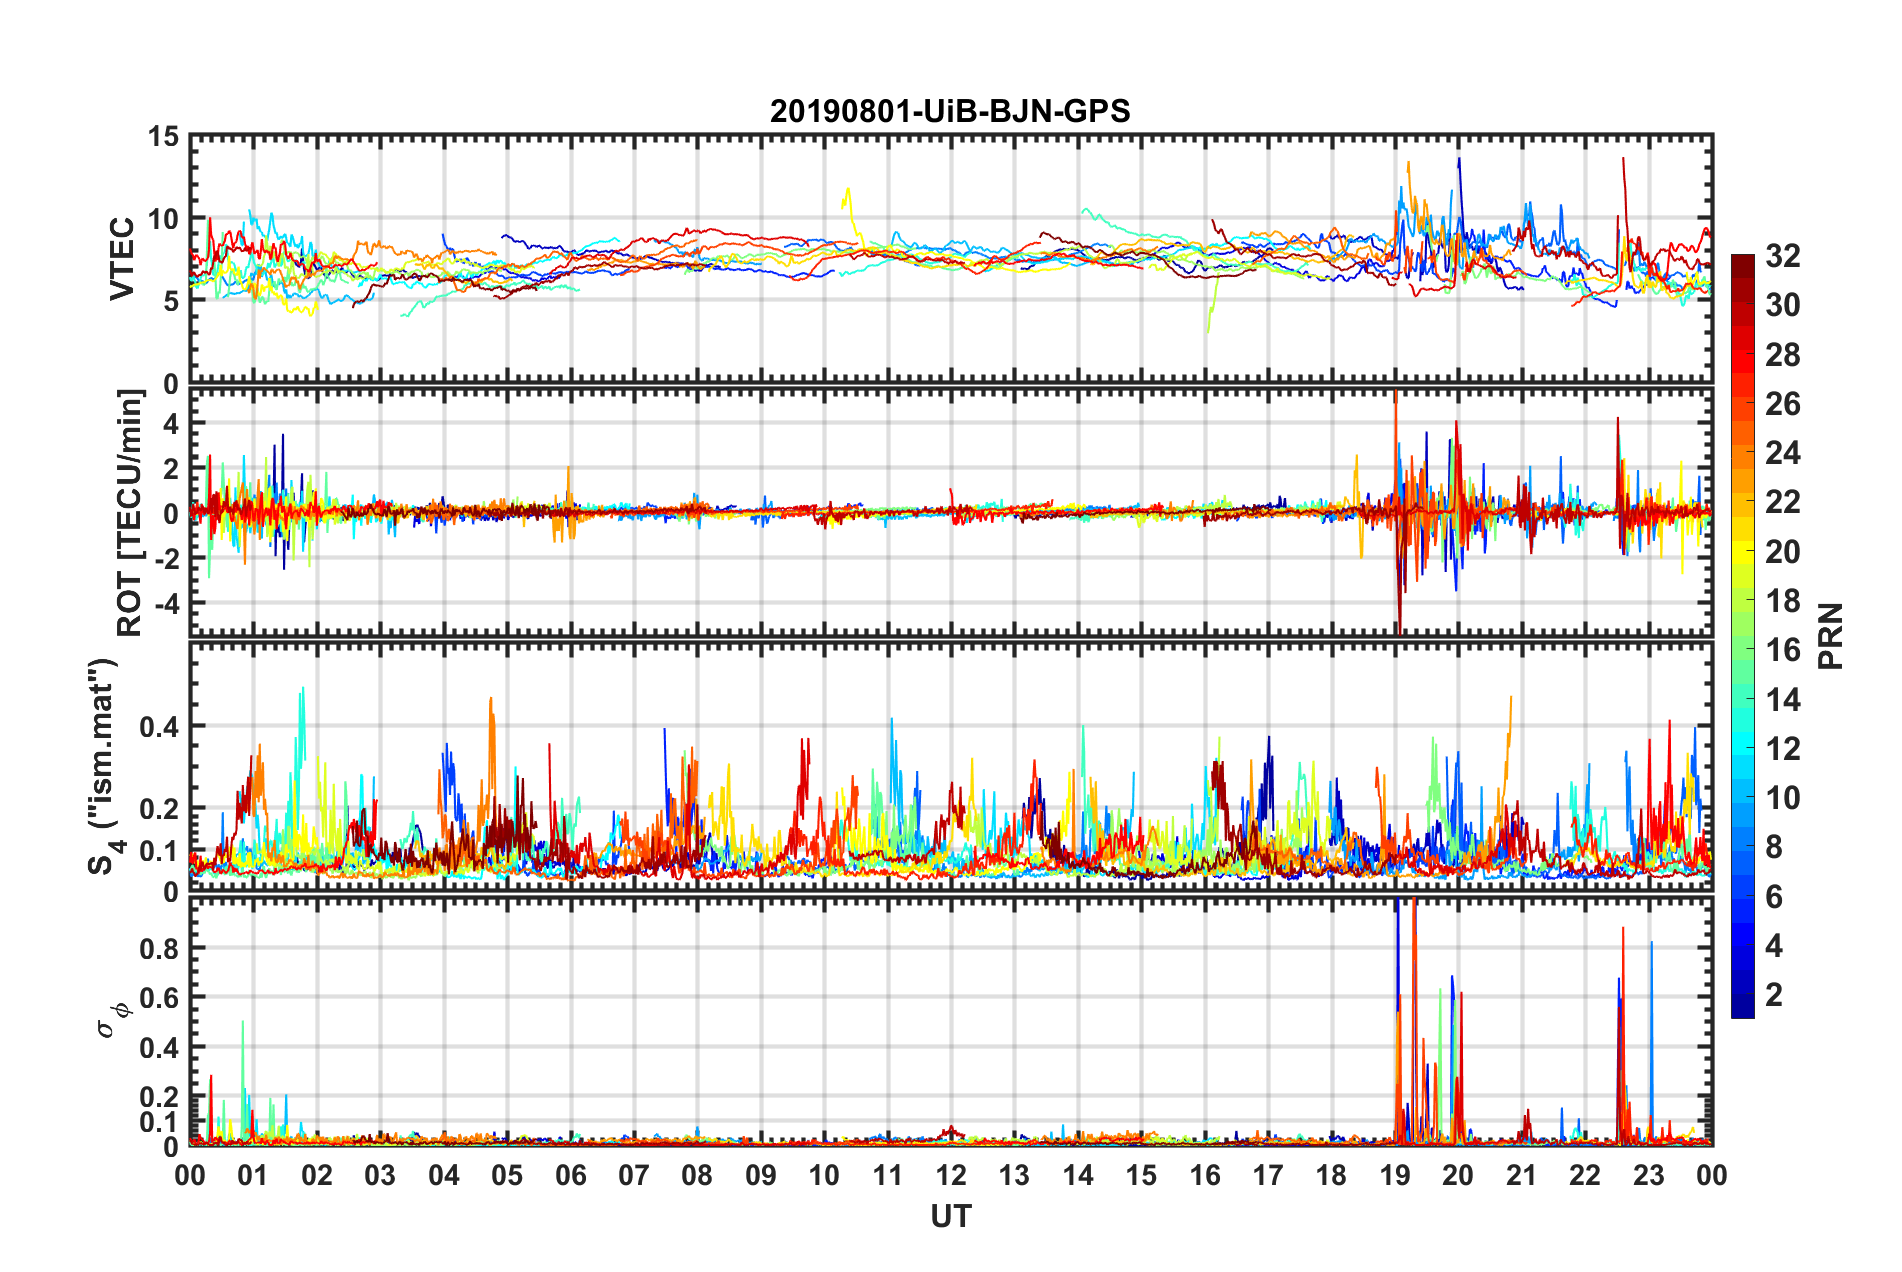
Task: Click the colorbar tick label 20
Action: (x=1783, y=552)
